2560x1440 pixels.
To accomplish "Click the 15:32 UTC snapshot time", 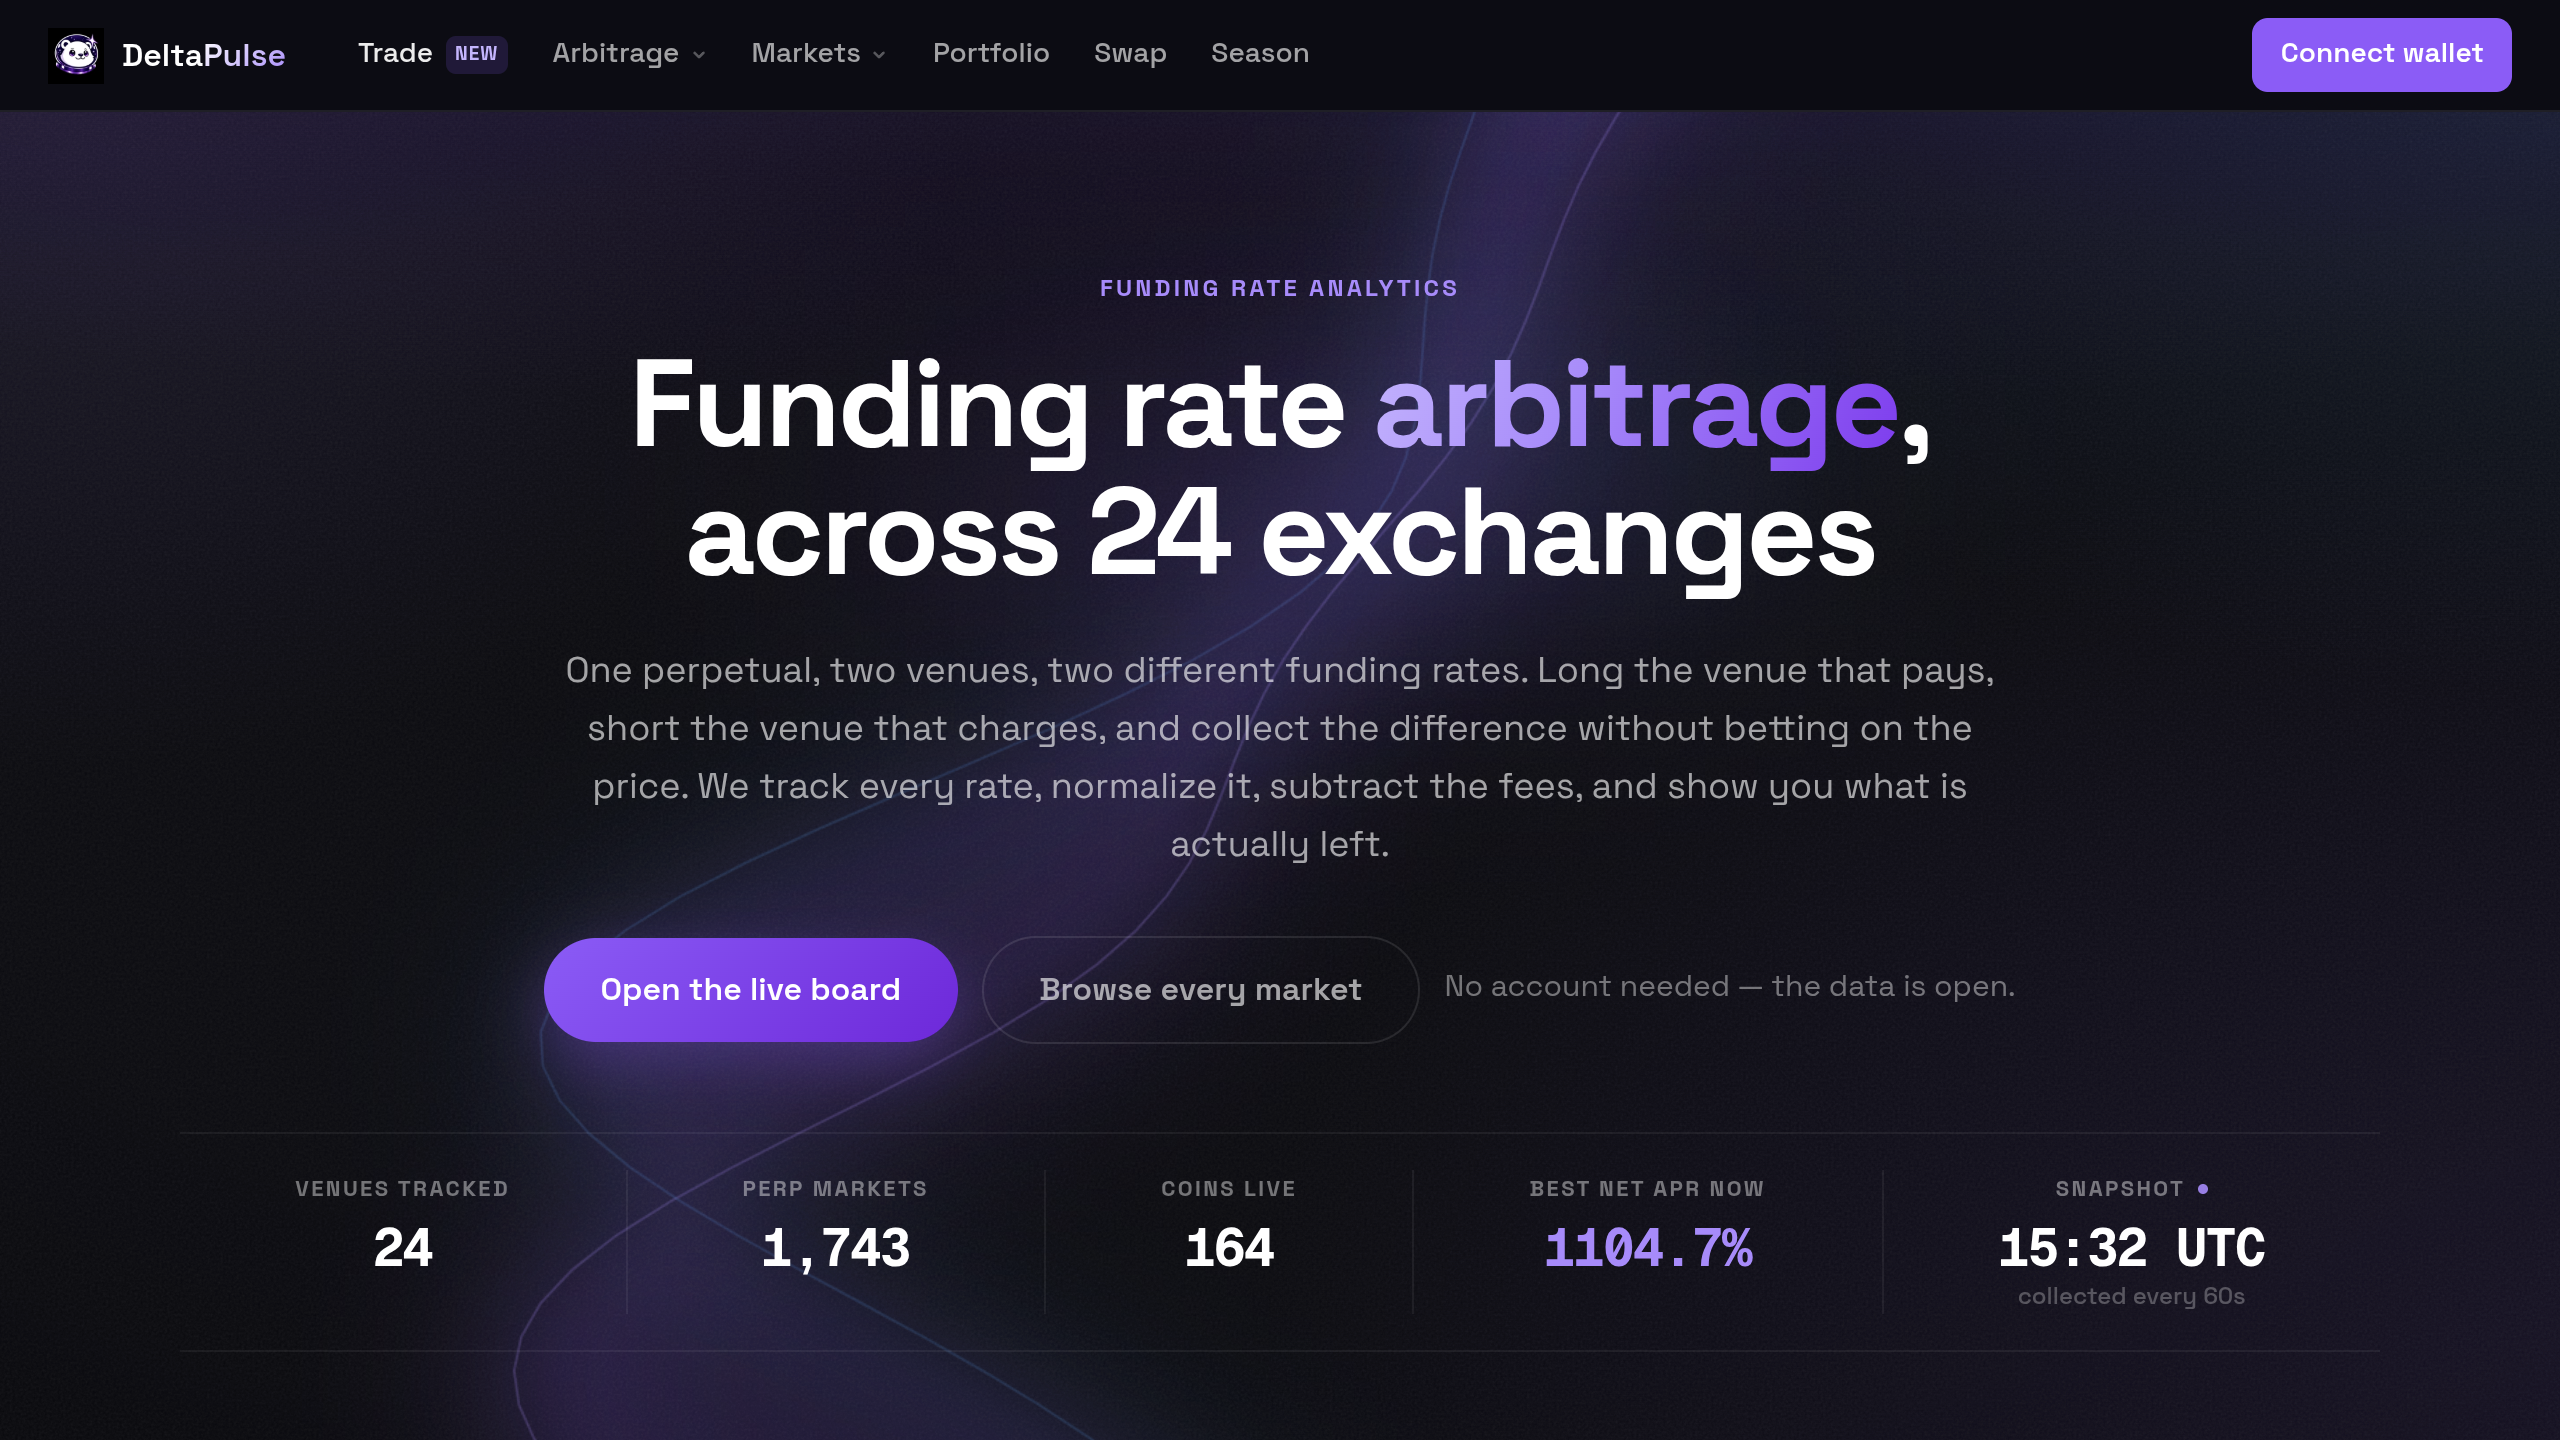I will (x=2131, y=1248).
